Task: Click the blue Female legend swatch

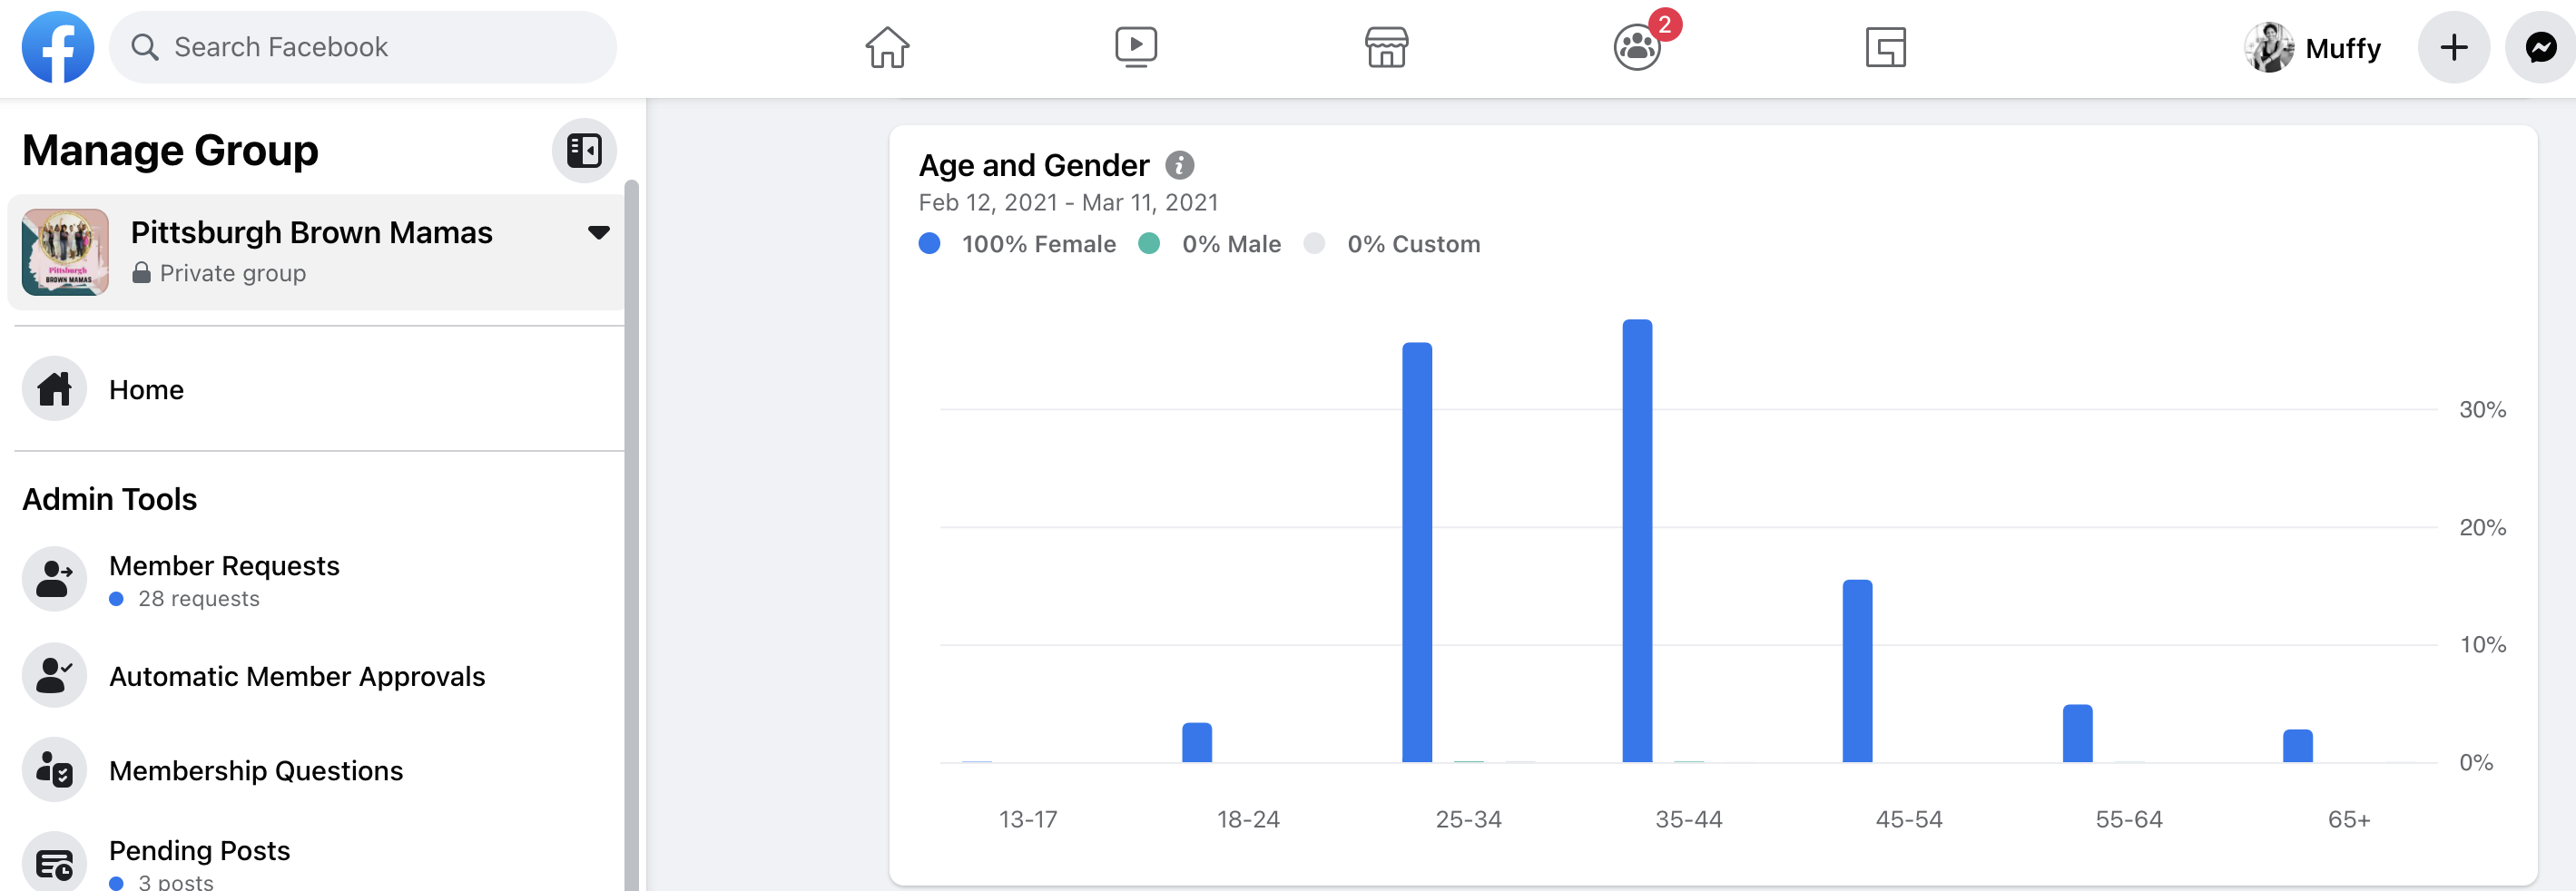Action: pyautogui.click(x=929, y=244)
